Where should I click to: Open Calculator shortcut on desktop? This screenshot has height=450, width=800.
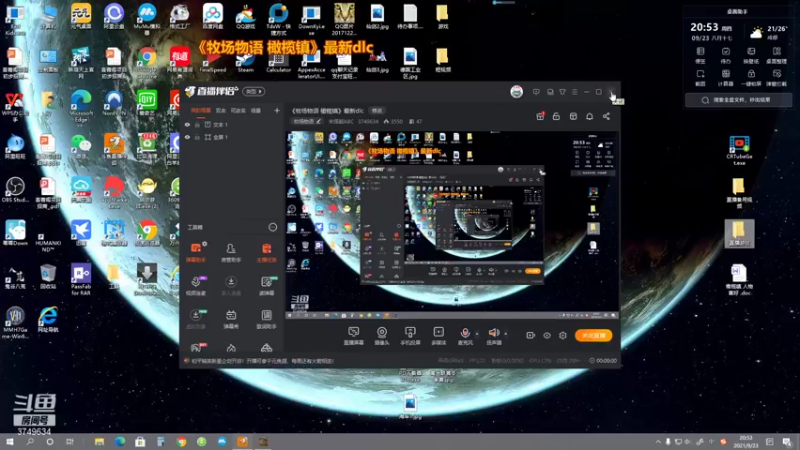278,63
